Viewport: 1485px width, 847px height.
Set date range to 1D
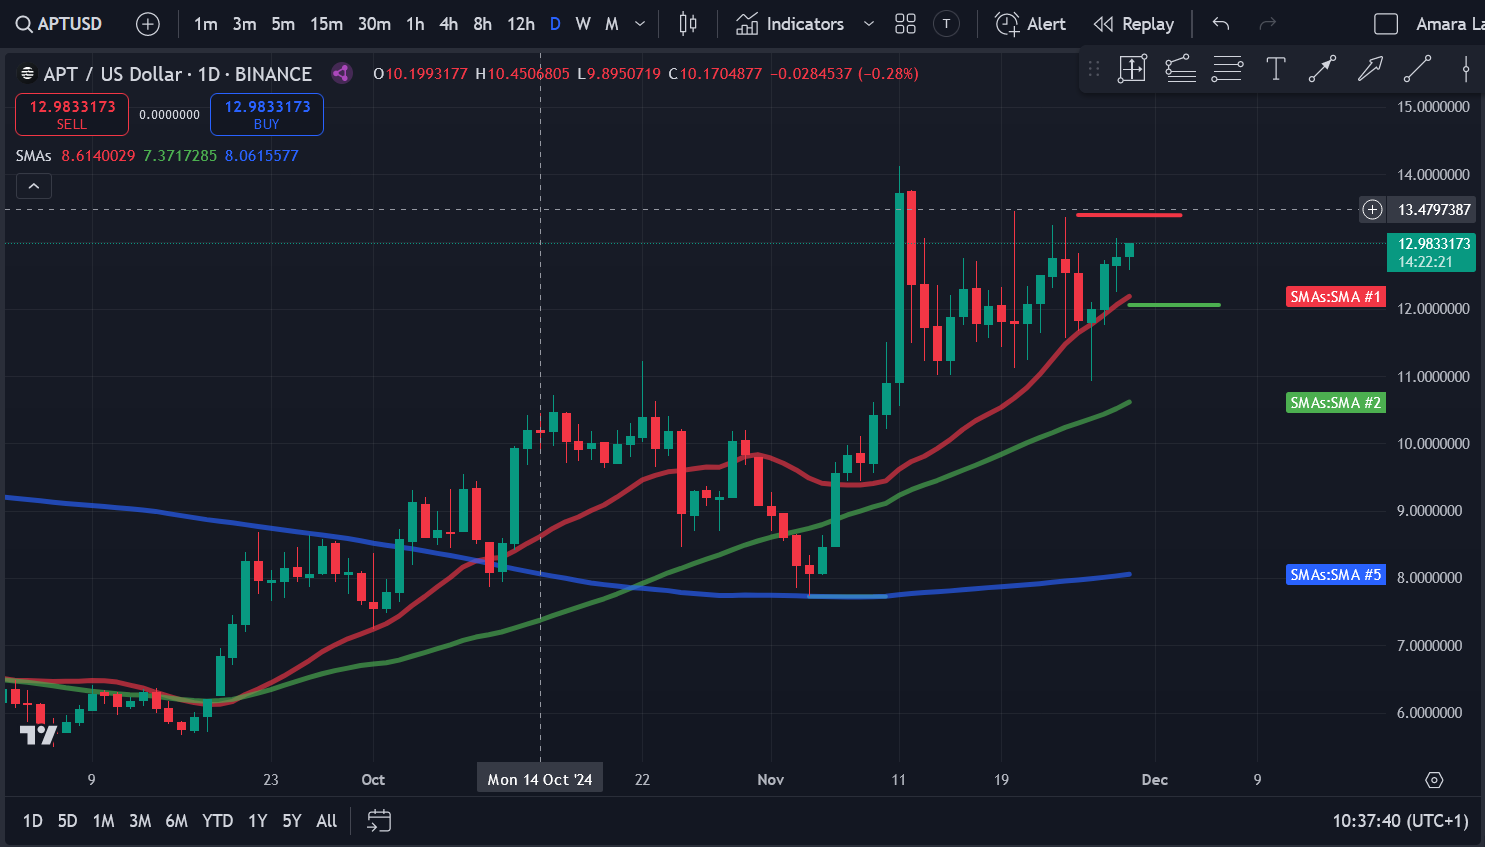(x=33, y=821)
